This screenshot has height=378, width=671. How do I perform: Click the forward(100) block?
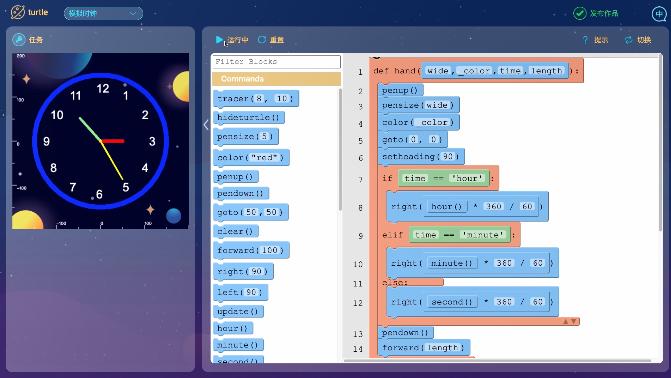click(x=251, y=250)
